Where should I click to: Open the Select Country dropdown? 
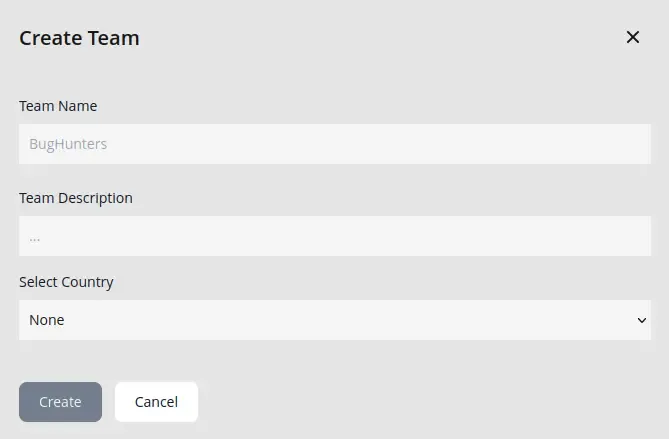(335, 320)
